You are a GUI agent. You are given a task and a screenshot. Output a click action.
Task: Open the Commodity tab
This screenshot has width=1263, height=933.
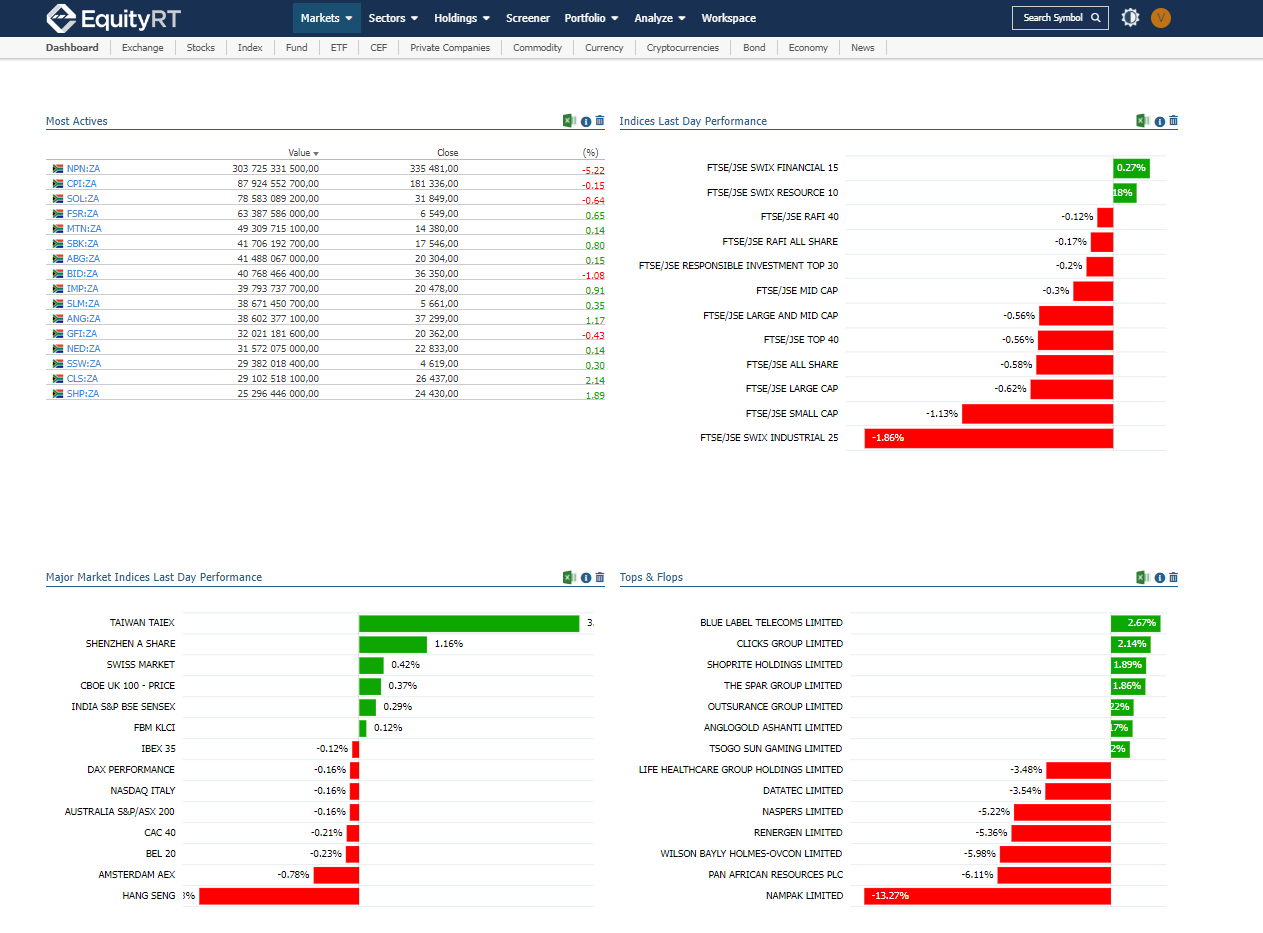point(538,48)
